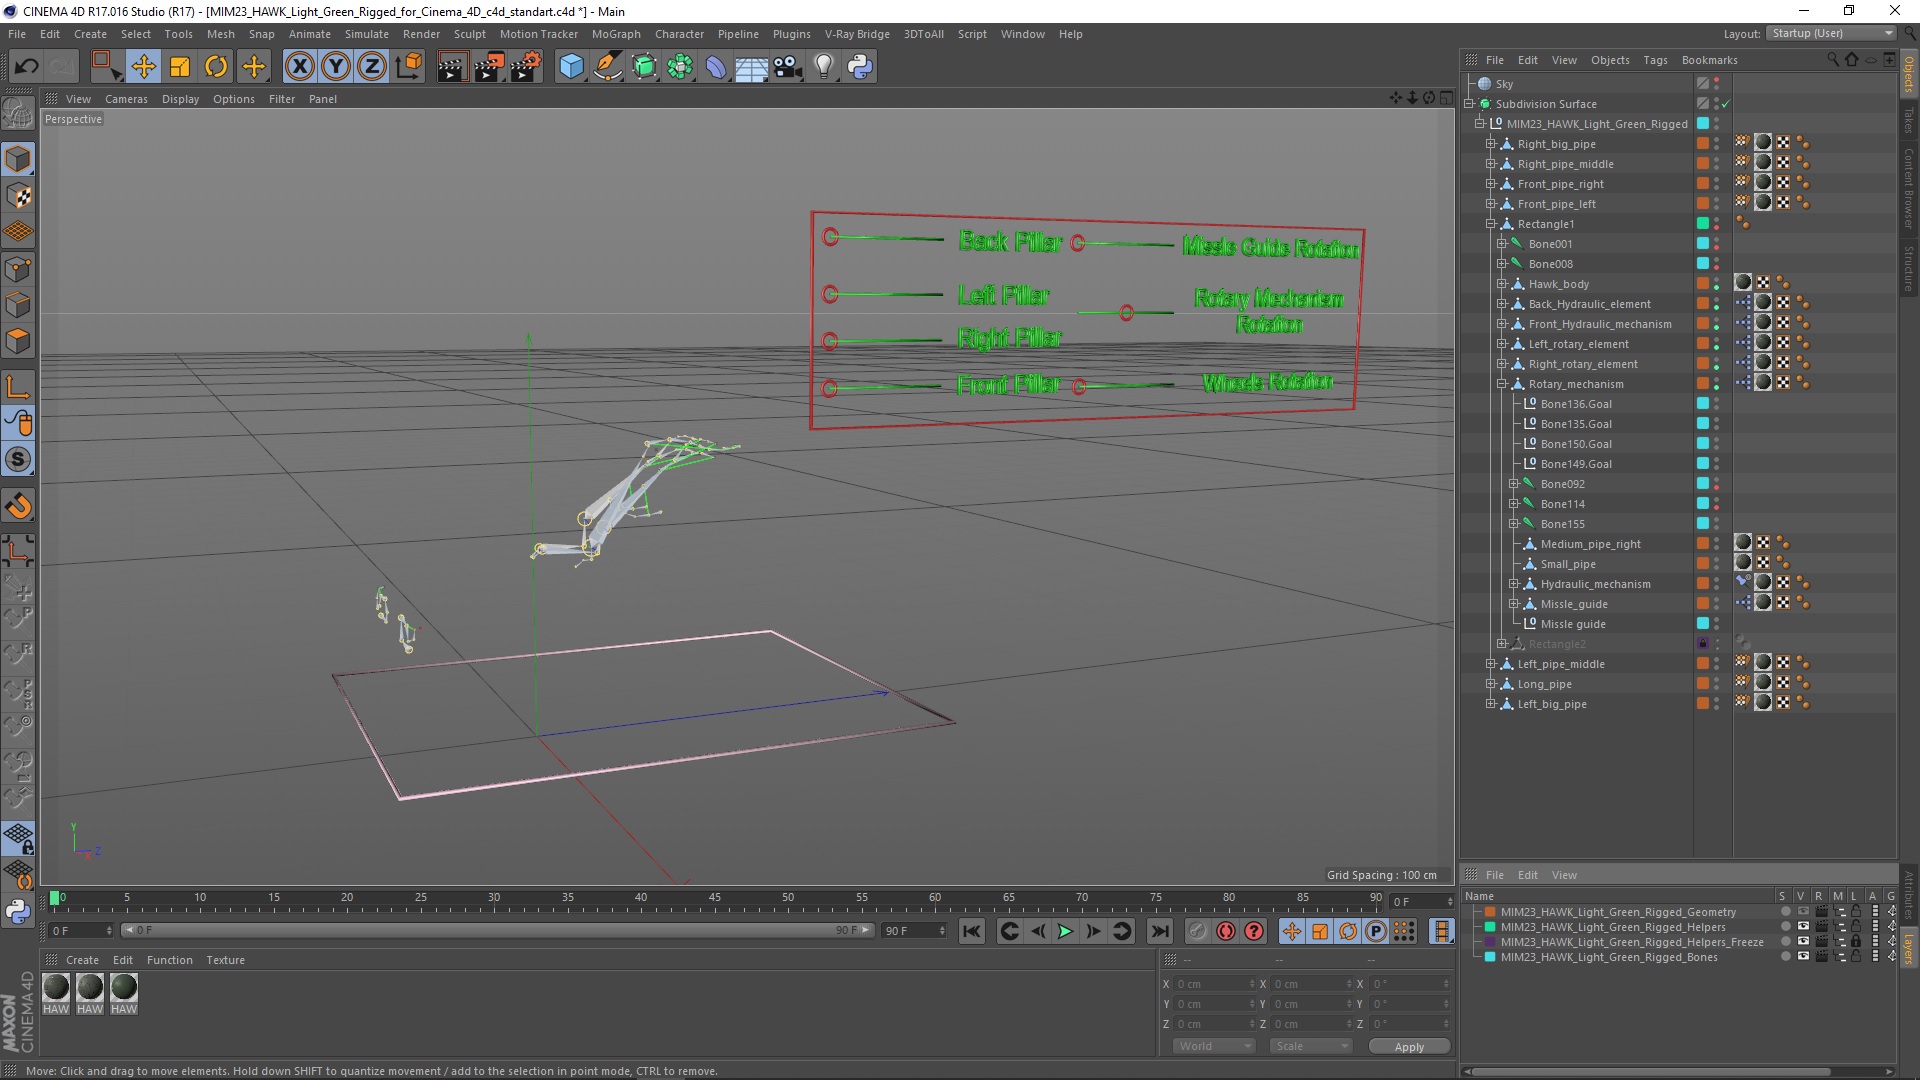Select Model mode in left palette
Image resolution: width=1920 pixels, height=1080 pixels.
point(18,159)
